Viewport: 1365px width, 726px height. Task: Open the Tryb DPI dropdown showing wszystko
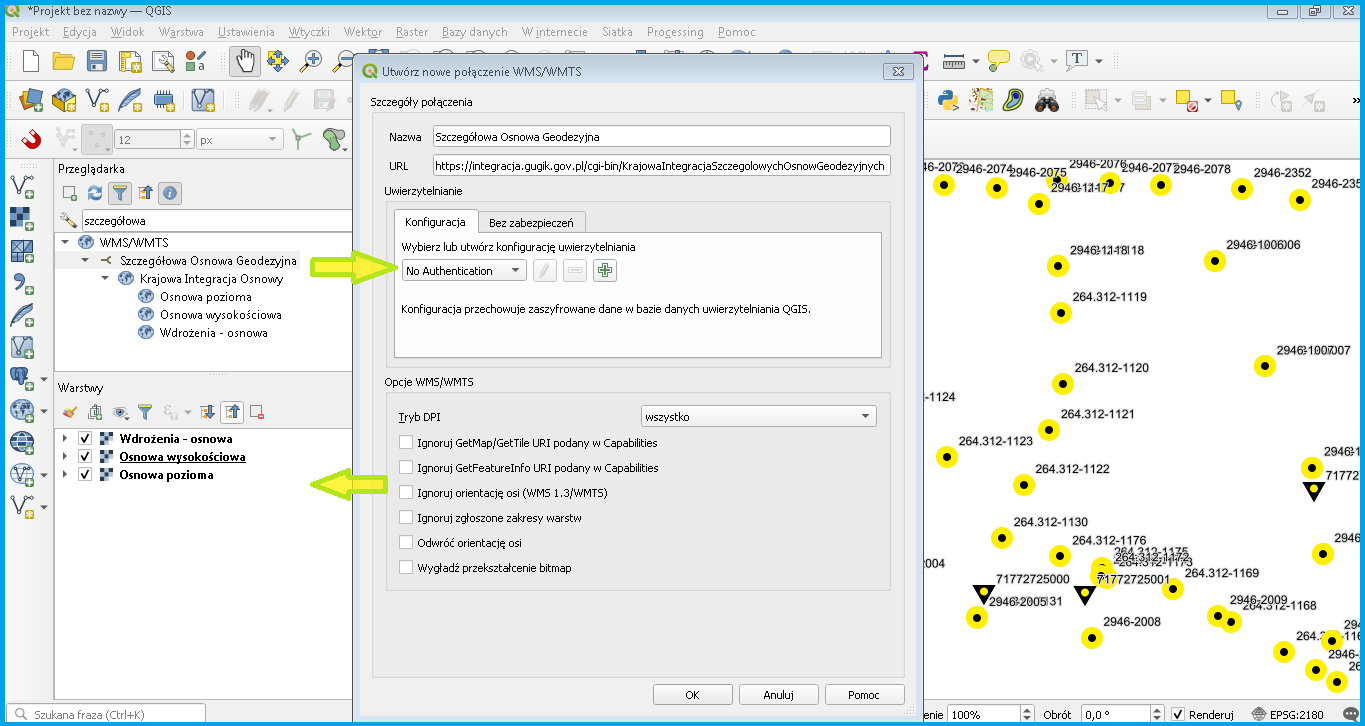tap(759, 417)
